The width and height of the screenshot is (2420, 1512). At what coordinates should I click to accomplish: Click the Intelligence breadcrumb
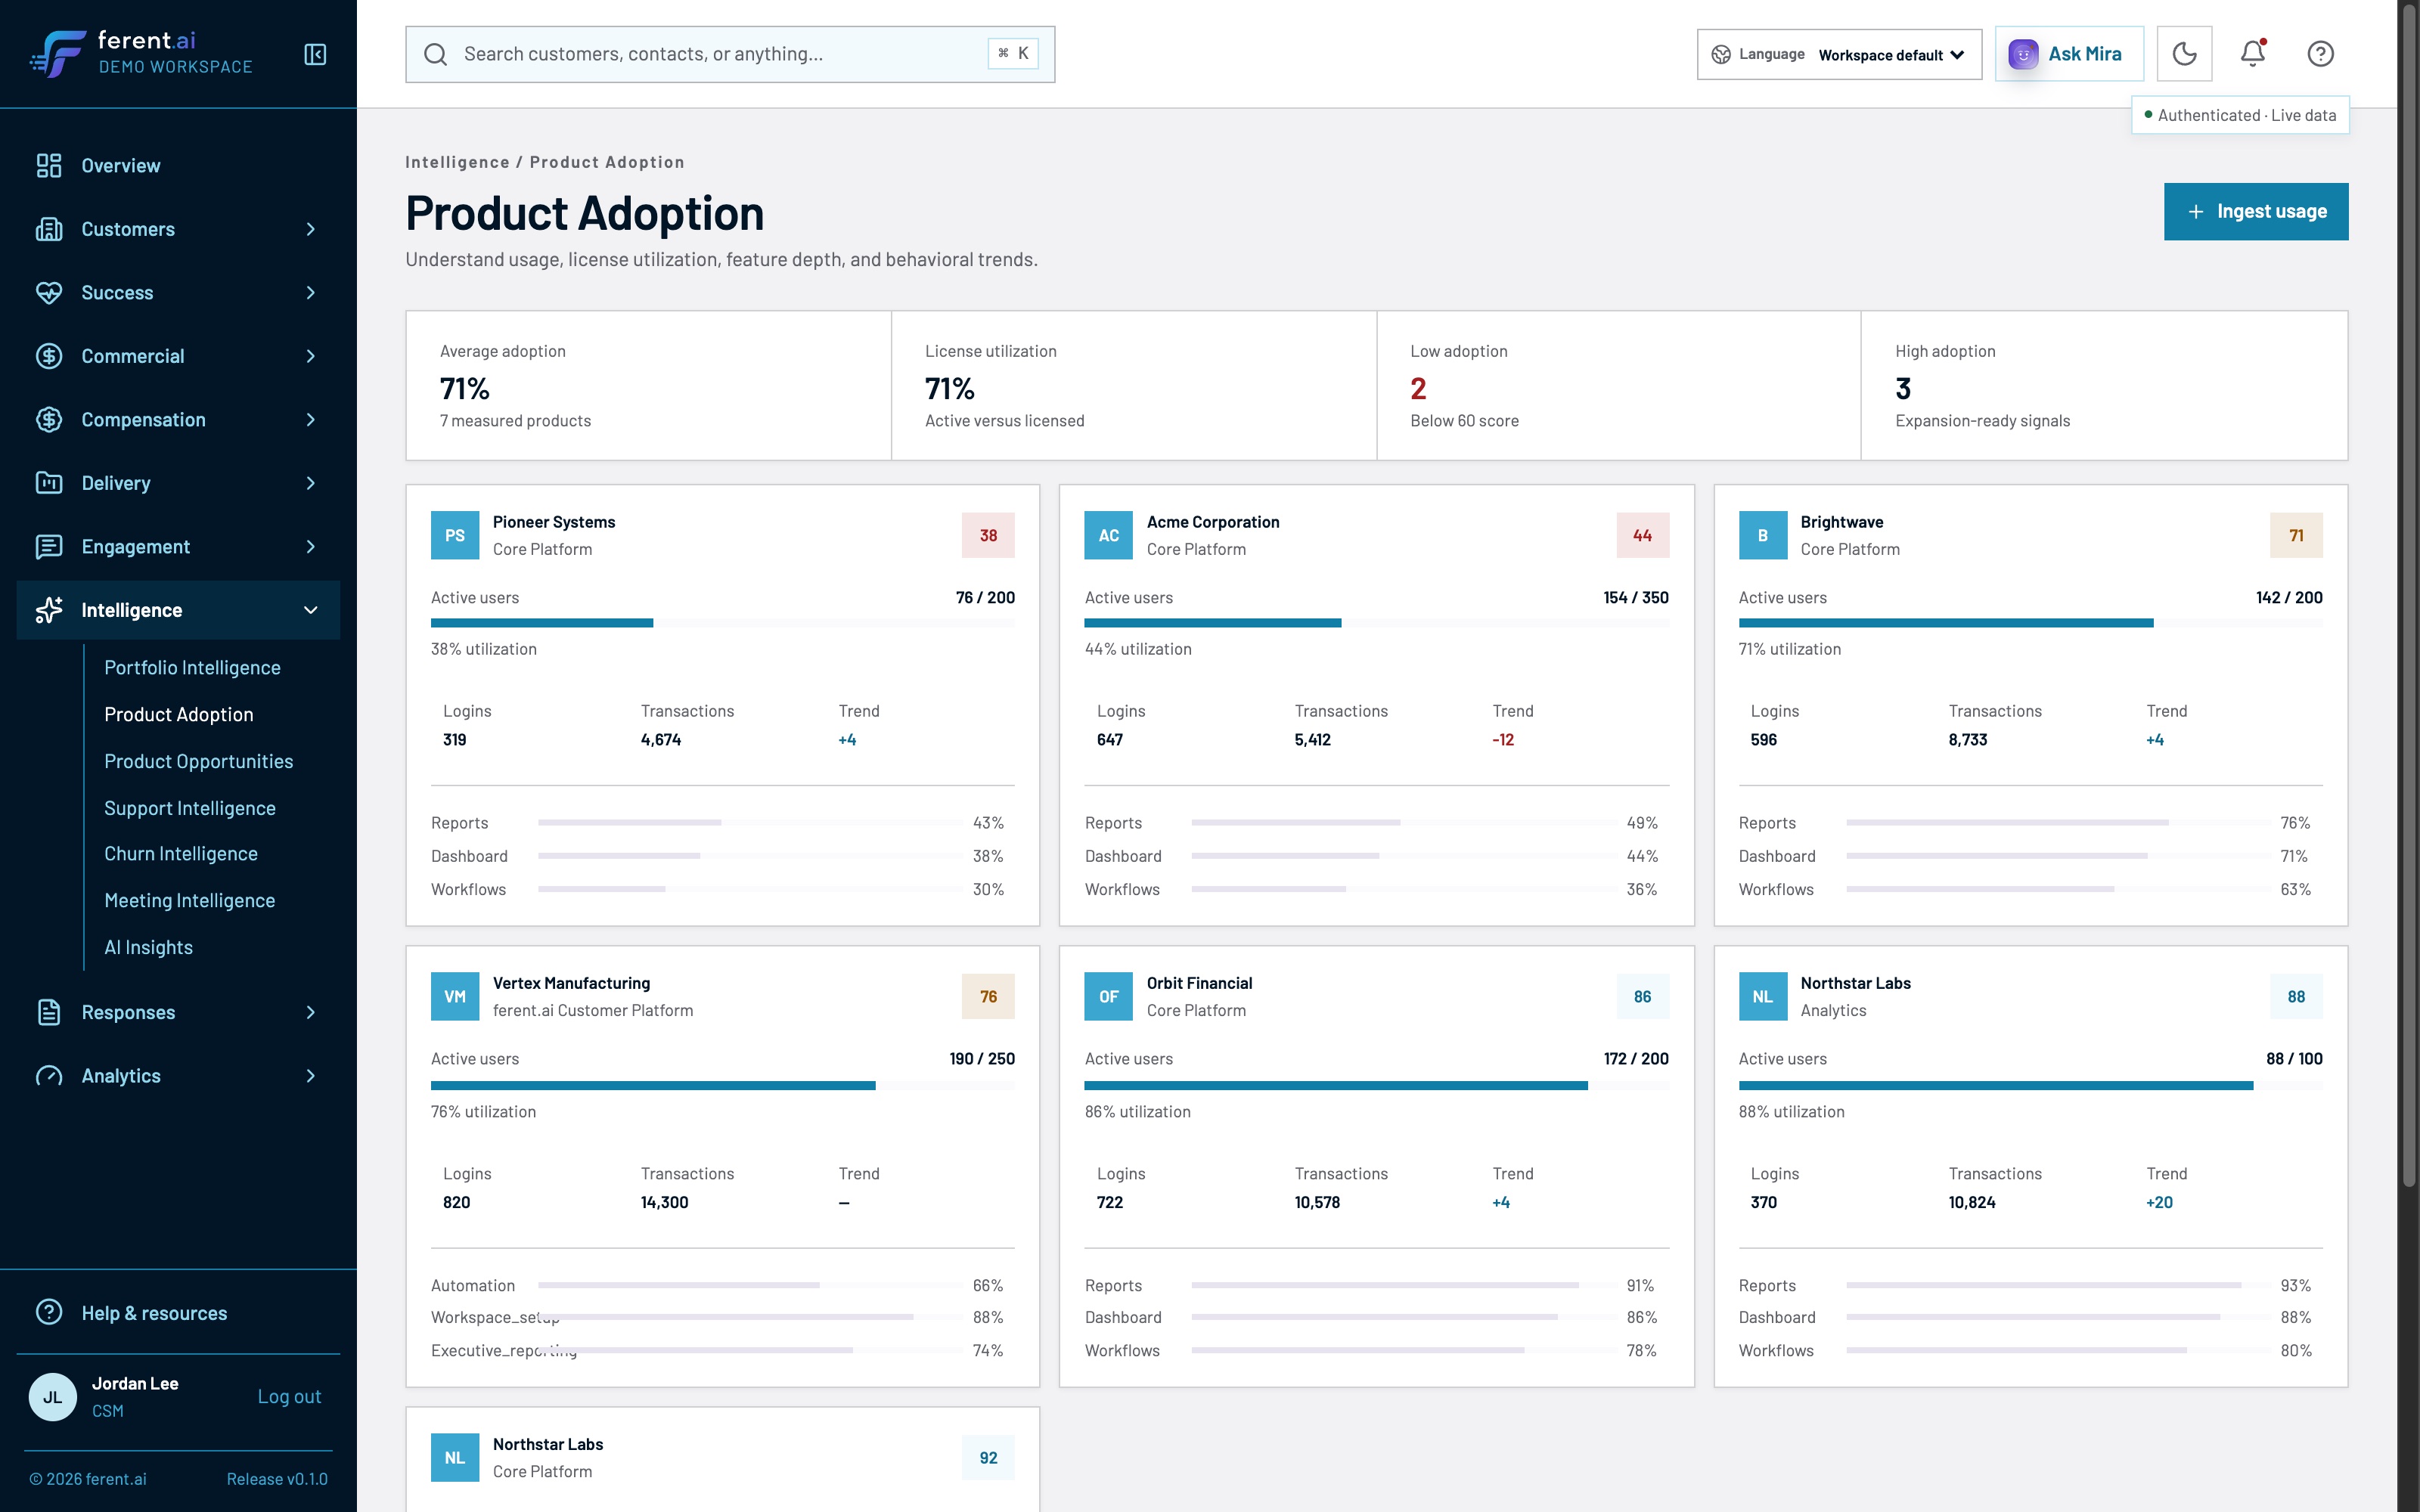click(457, 162)
